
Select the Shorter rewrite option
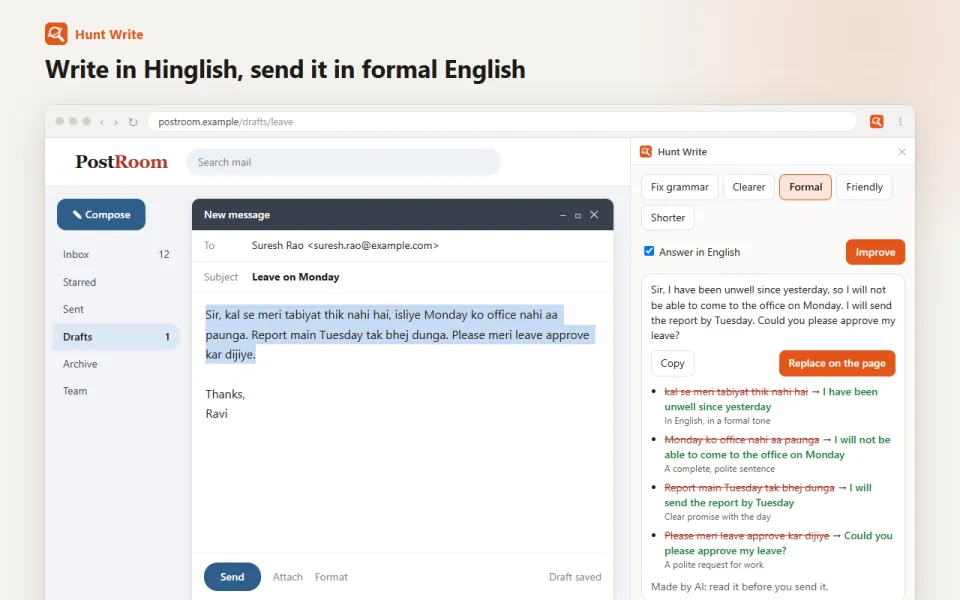668,217
